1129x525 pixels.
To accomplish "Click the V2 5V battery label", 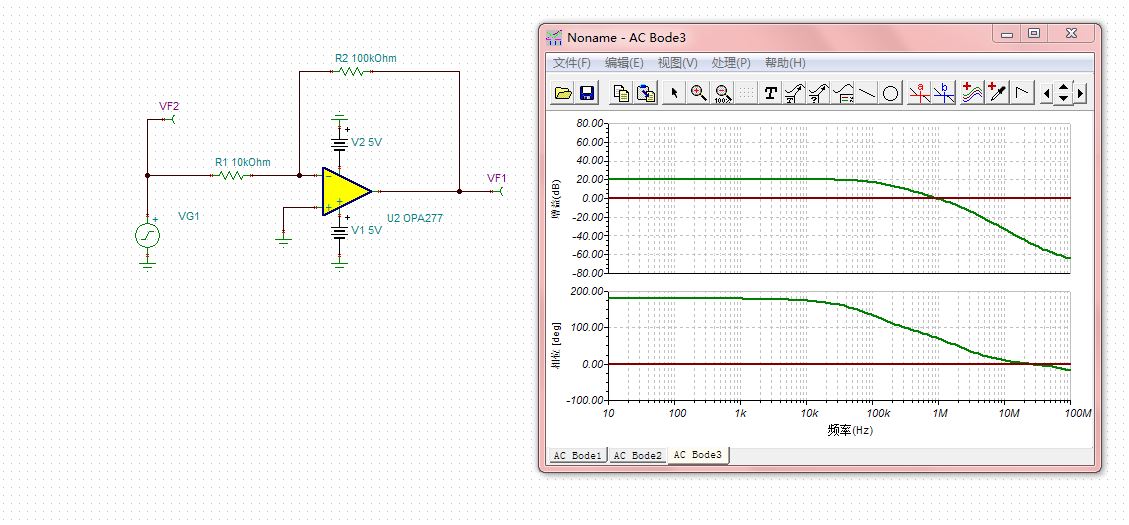I will [366, 143].
